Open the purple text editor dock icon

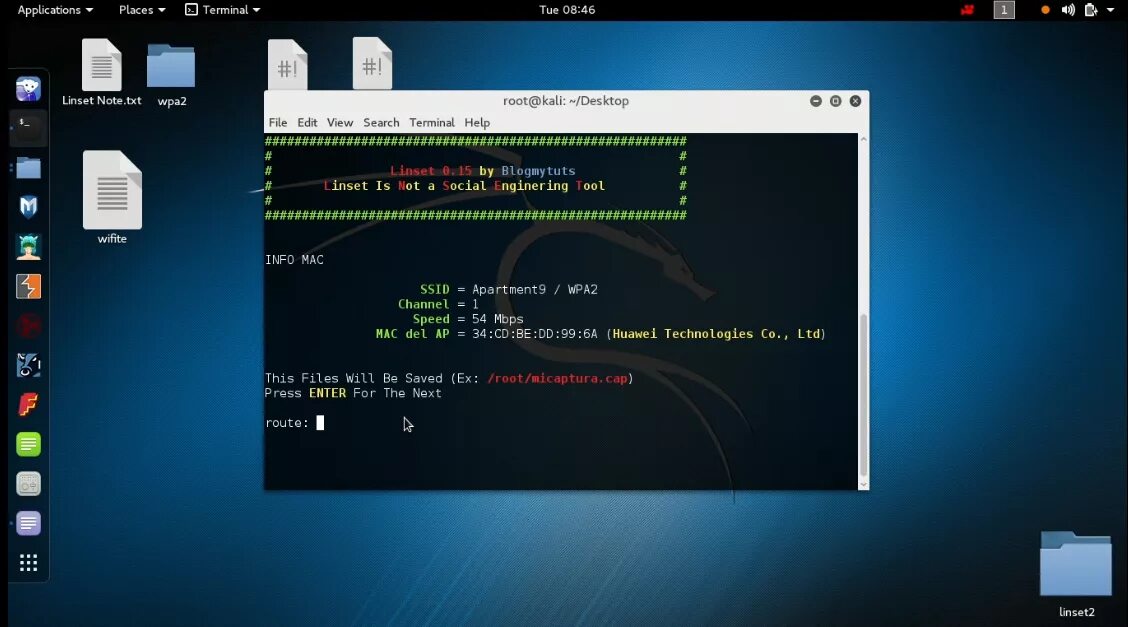pyautogui.click(x=28, y=523)
